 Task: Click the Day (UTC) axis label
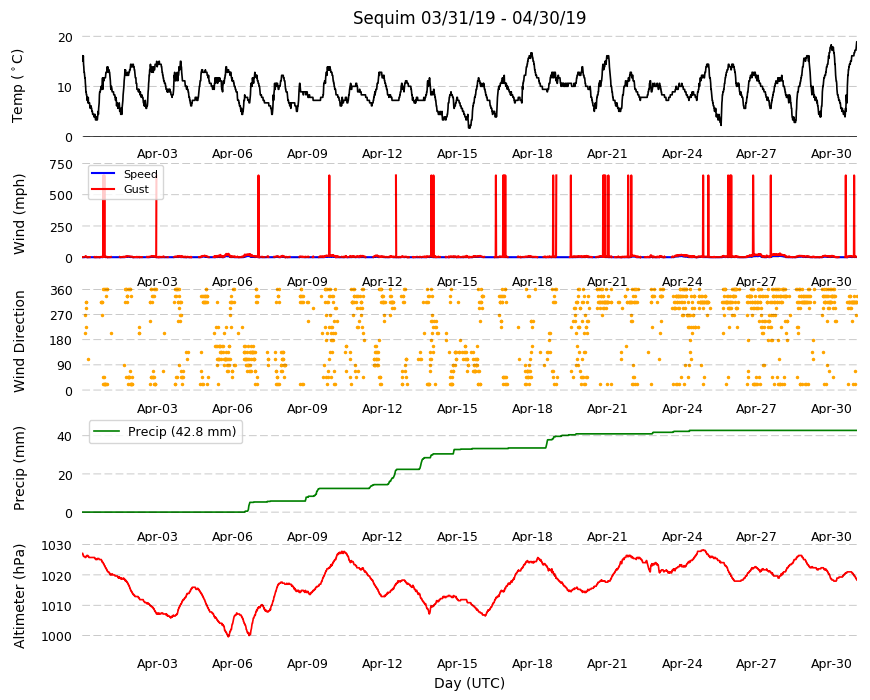point(469,683)
